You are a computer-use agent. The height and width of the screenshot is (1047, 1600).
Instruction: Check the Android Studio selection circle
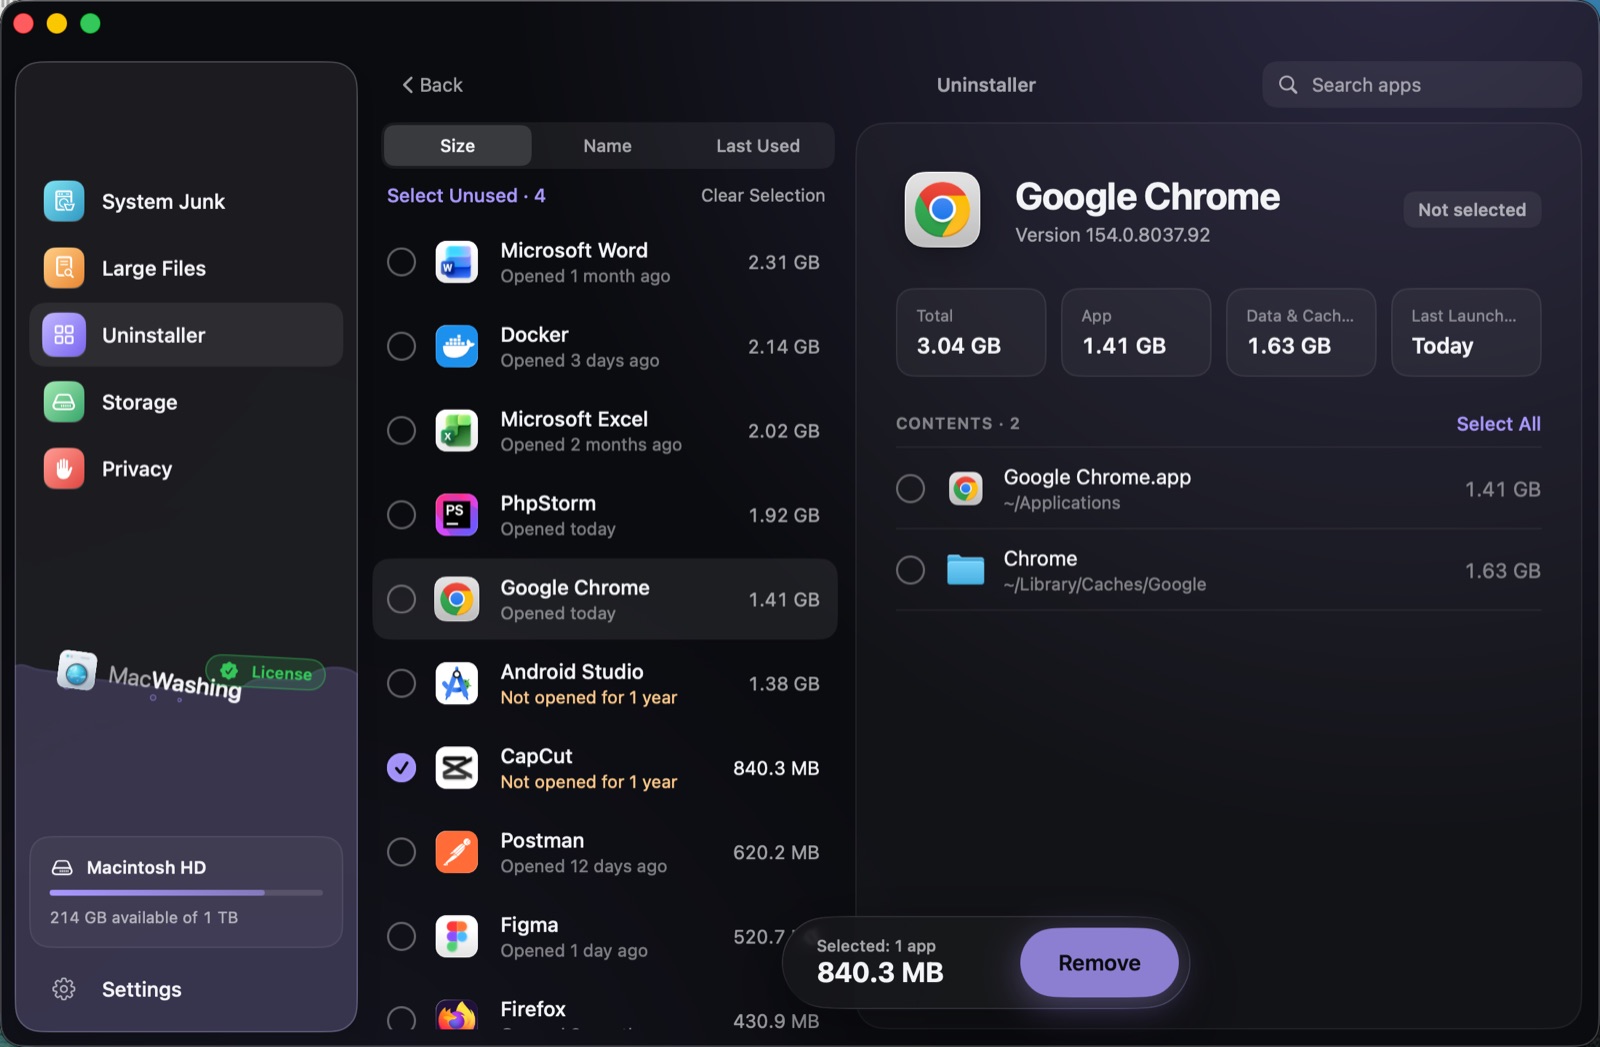coord(401,684)
